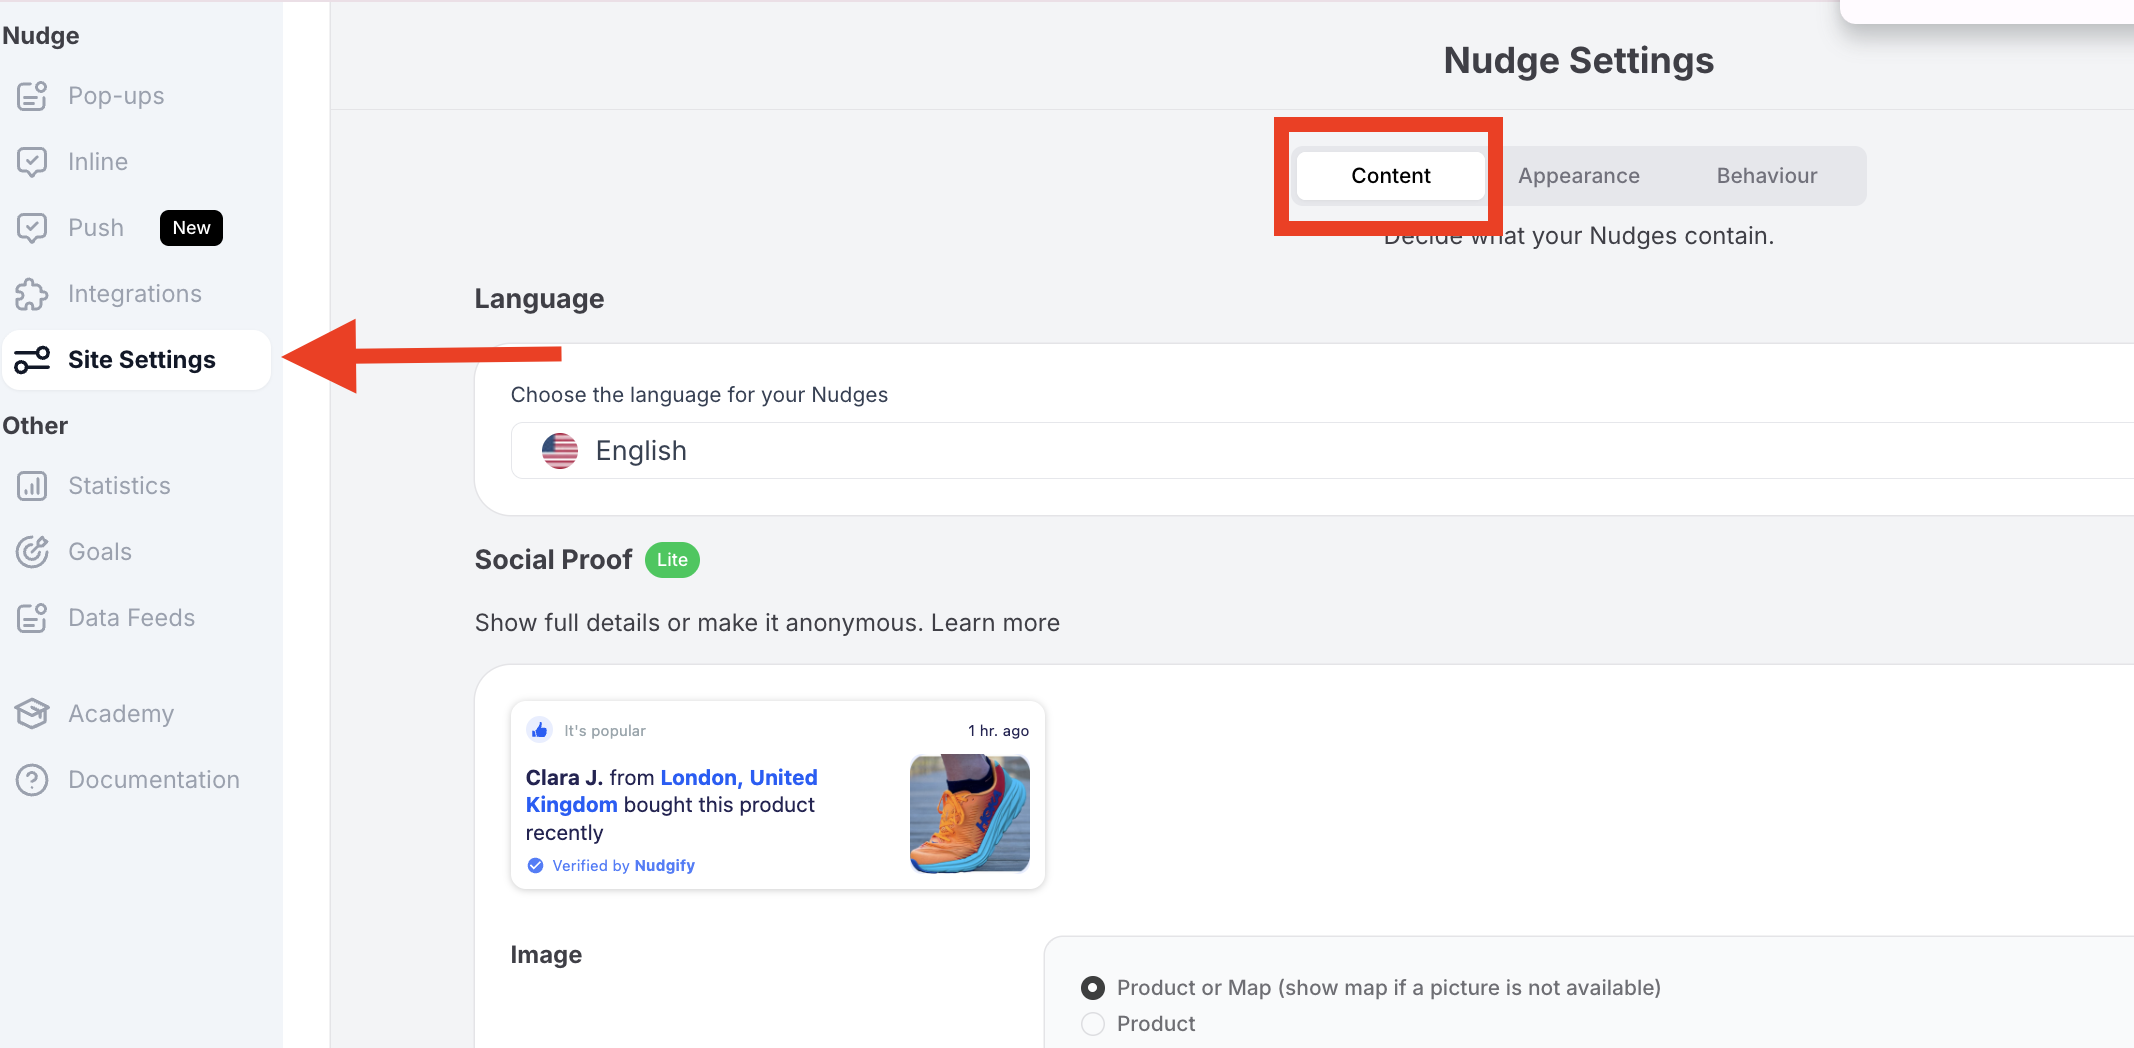Open Statistics page

[x=119, y=486]
